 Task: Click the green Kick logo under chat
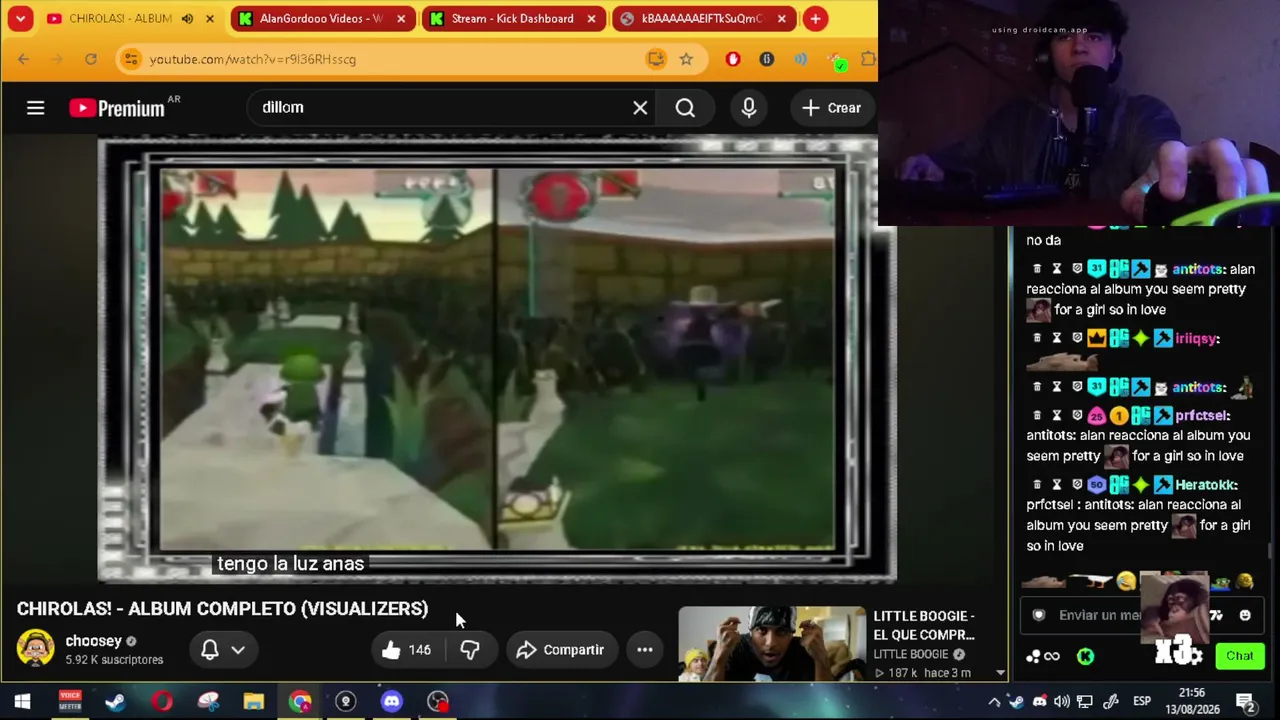[x=1085, y=657]
